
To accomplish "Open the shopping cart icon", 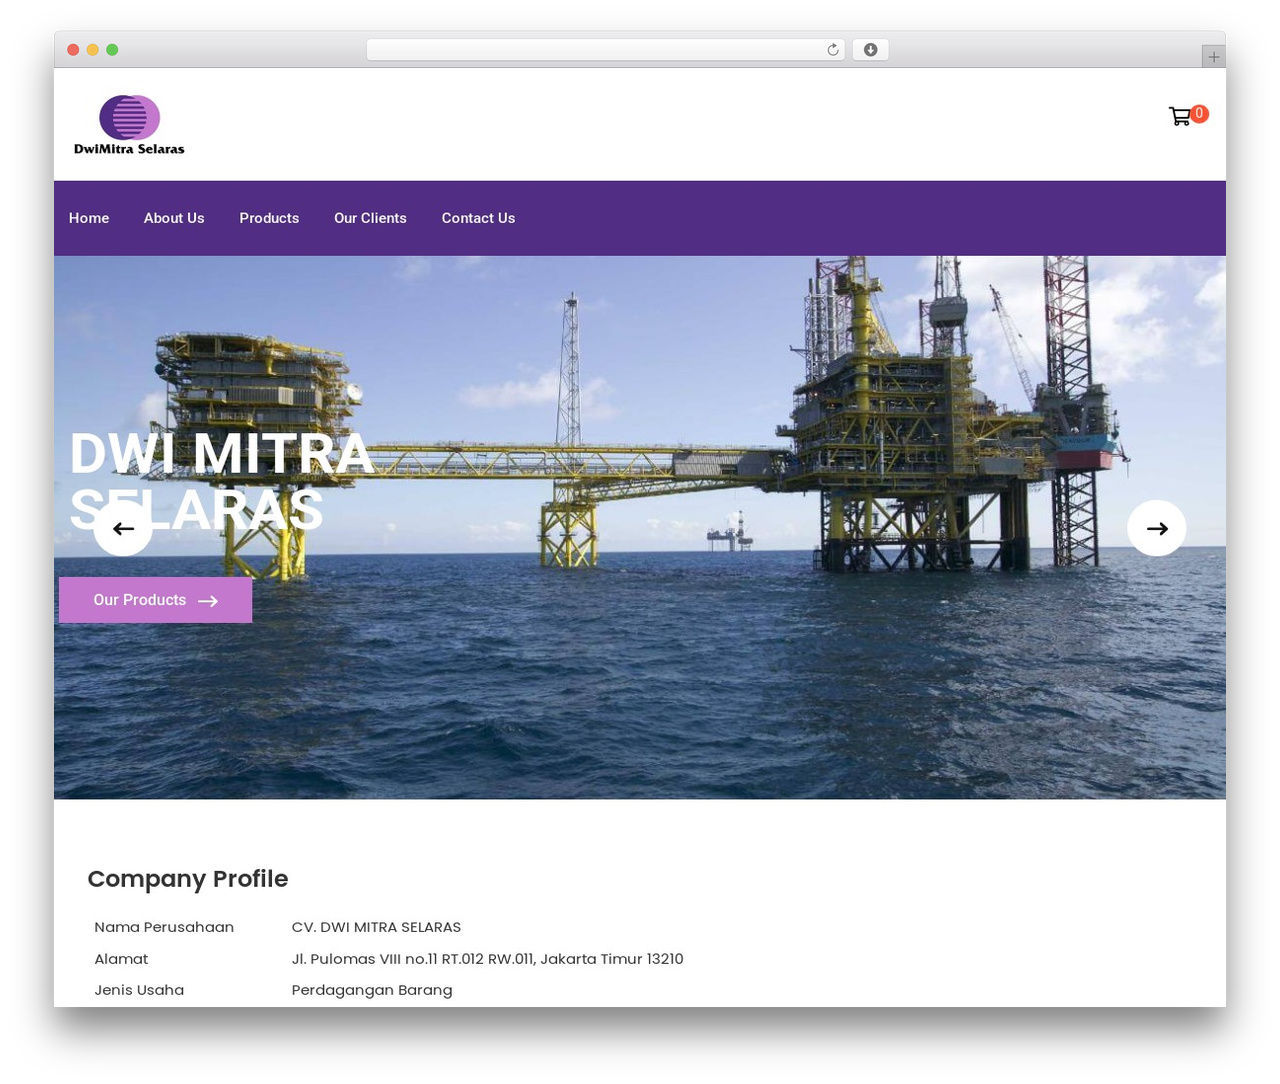I will (x=1180, y=117).
